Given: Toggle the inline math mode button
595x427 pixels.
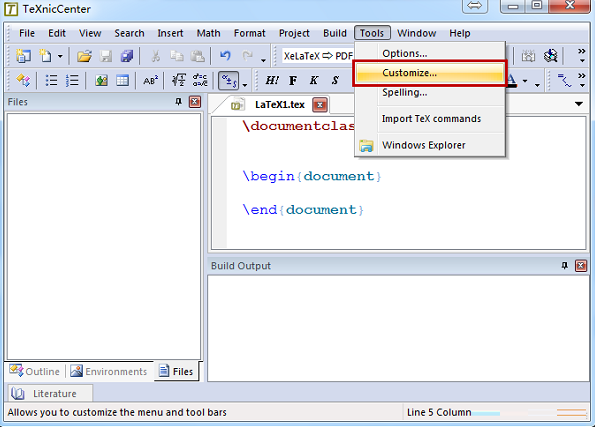Looking at the screenshot, I should pos(228,80).
